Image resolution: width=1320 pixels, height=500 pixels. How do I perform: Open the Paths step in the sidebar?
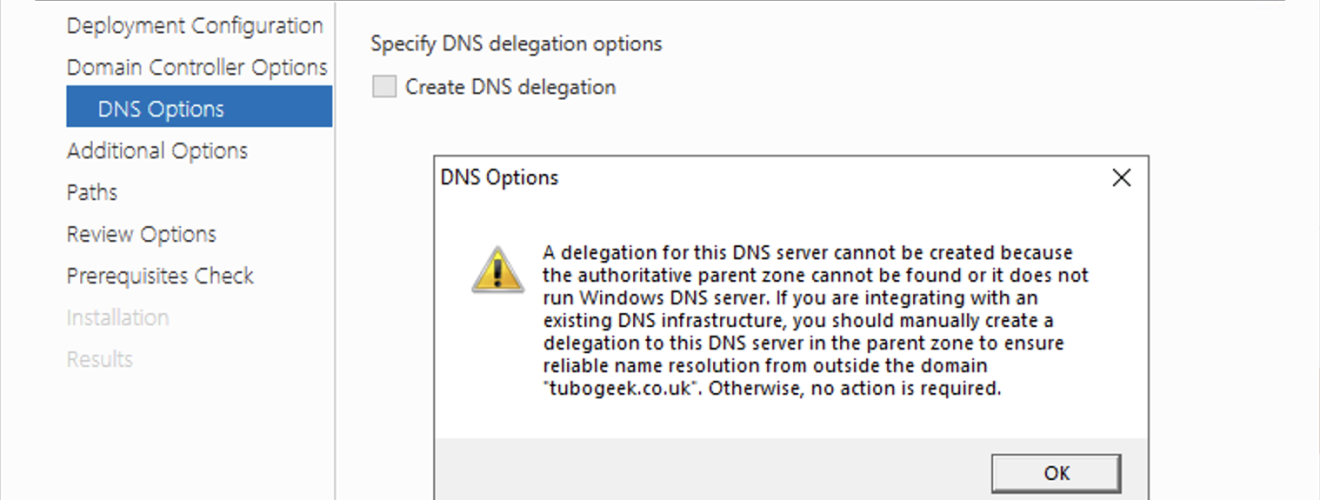(92, 192)
